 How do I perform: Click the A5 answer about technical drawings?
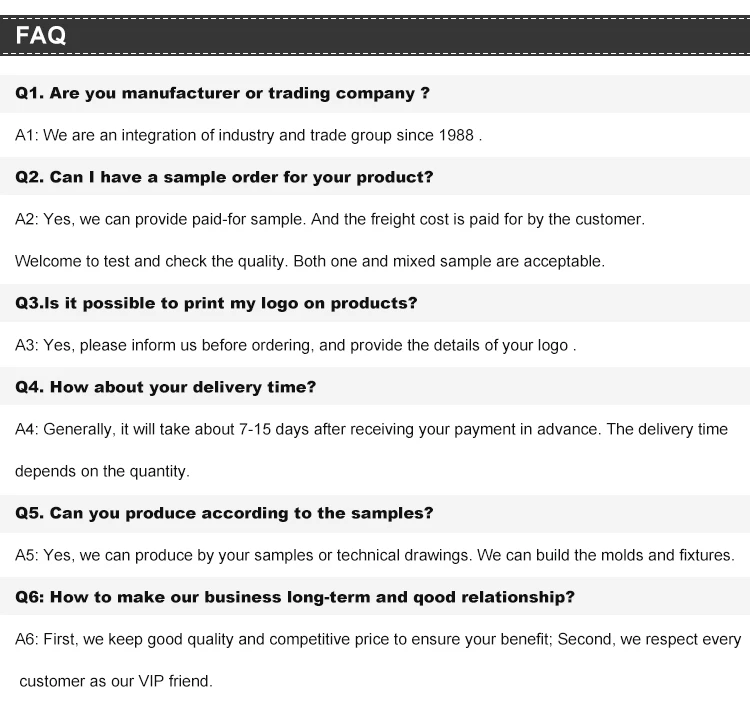pyautogui.click(x=375, y=555)
